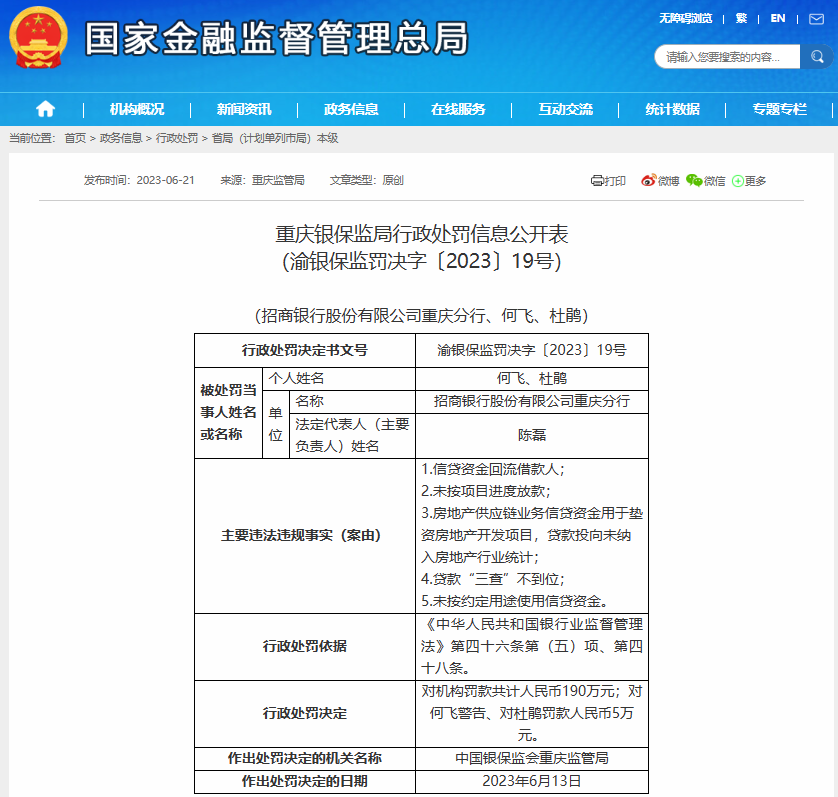Click the national emblem logo
Screen dimensions: 838x797
[x=38, y=38]
